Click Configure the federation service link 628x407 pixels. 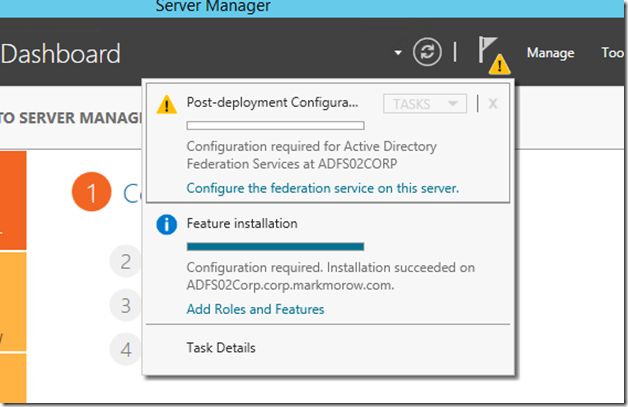(x=322, y=188)
